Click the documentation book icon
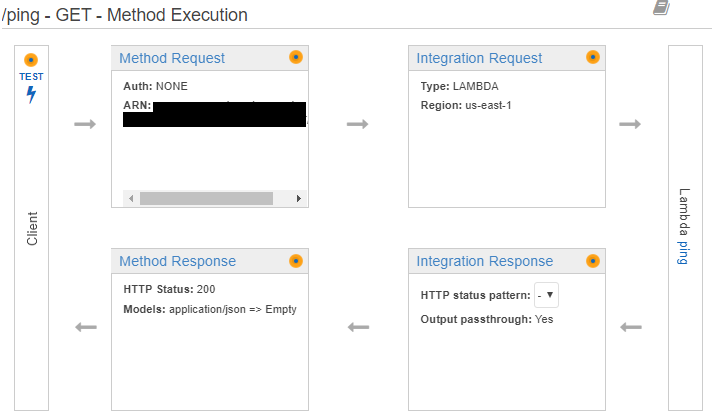The width and height of the screenshot is (712, 419). [661, 8]
